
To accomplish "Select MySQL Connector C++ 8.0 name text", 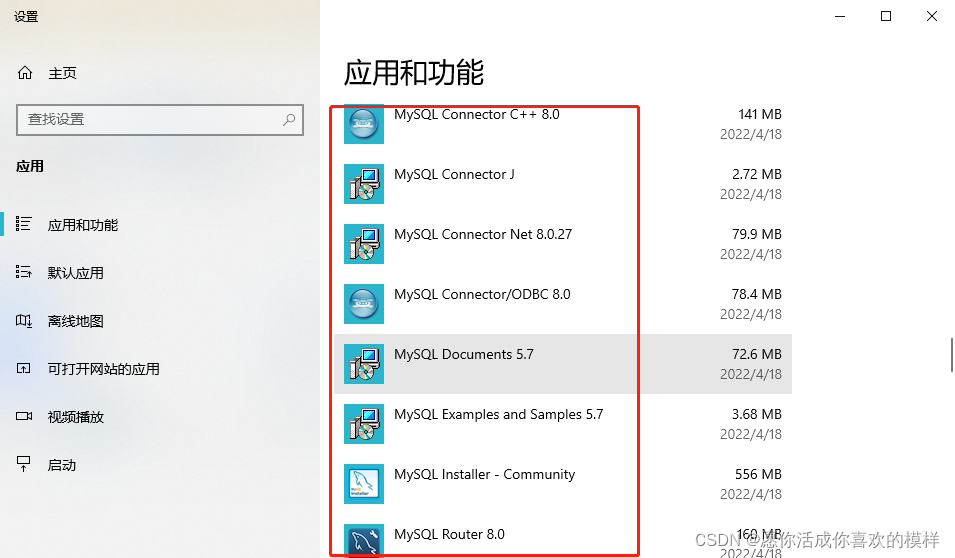I will tap(476, 115).
